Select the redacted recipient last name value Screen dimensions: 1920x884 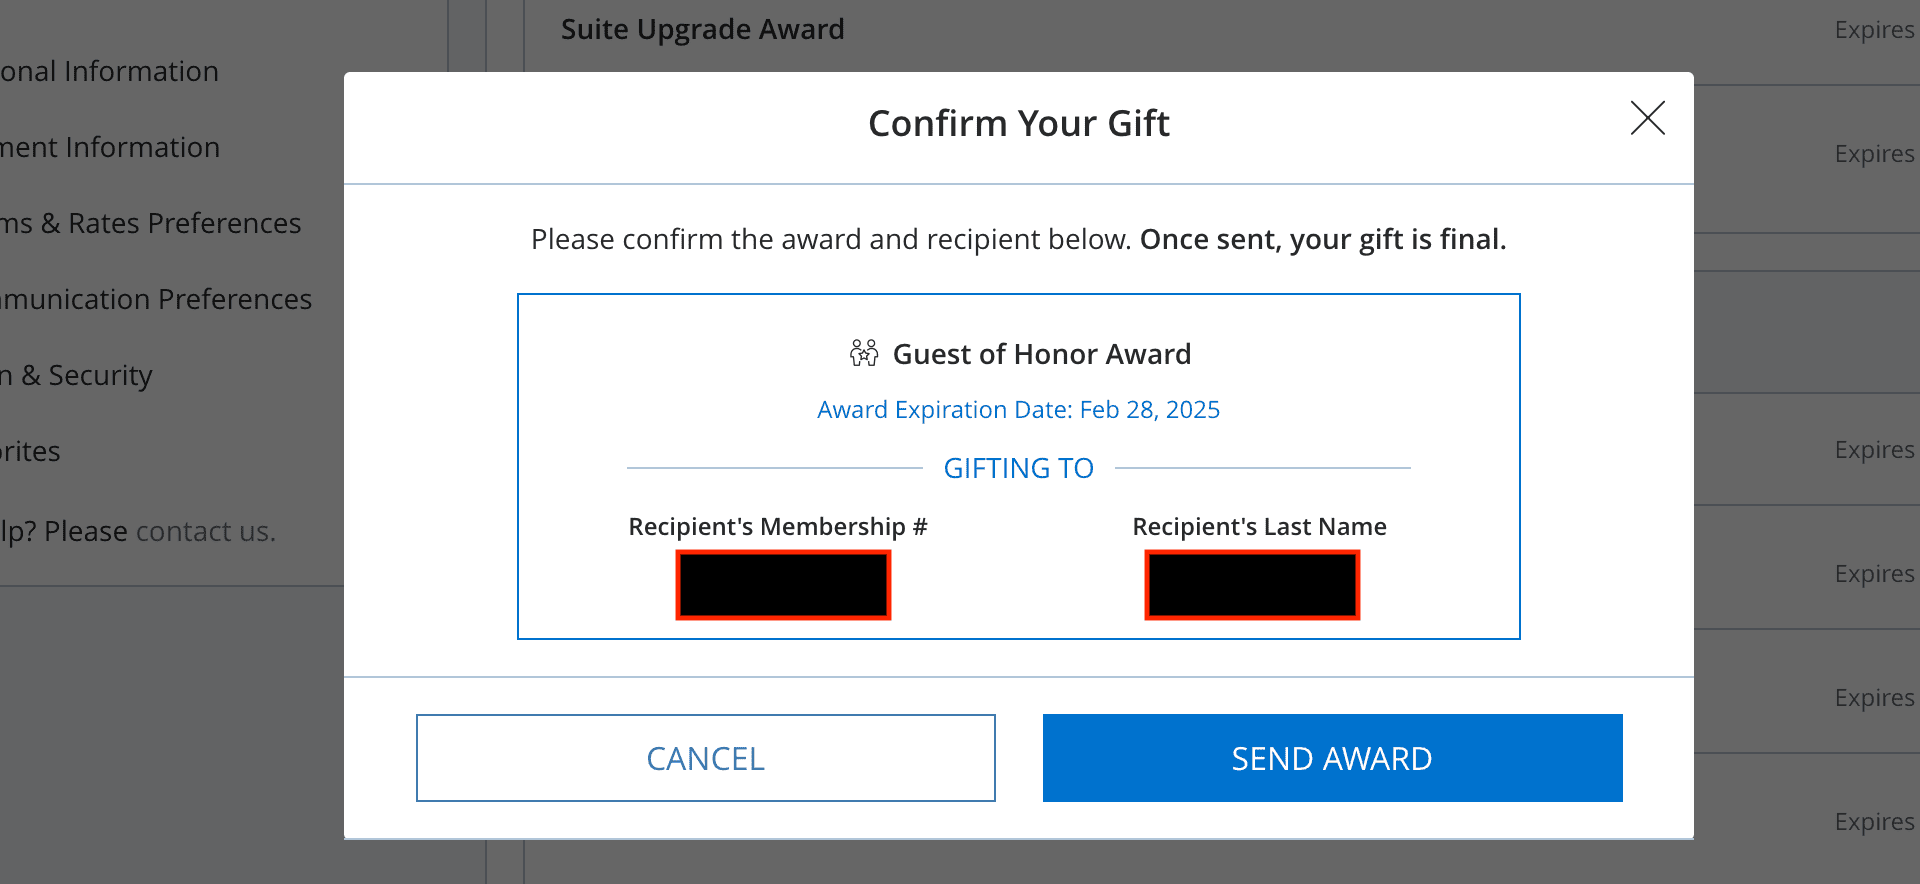pos(1252,585)
